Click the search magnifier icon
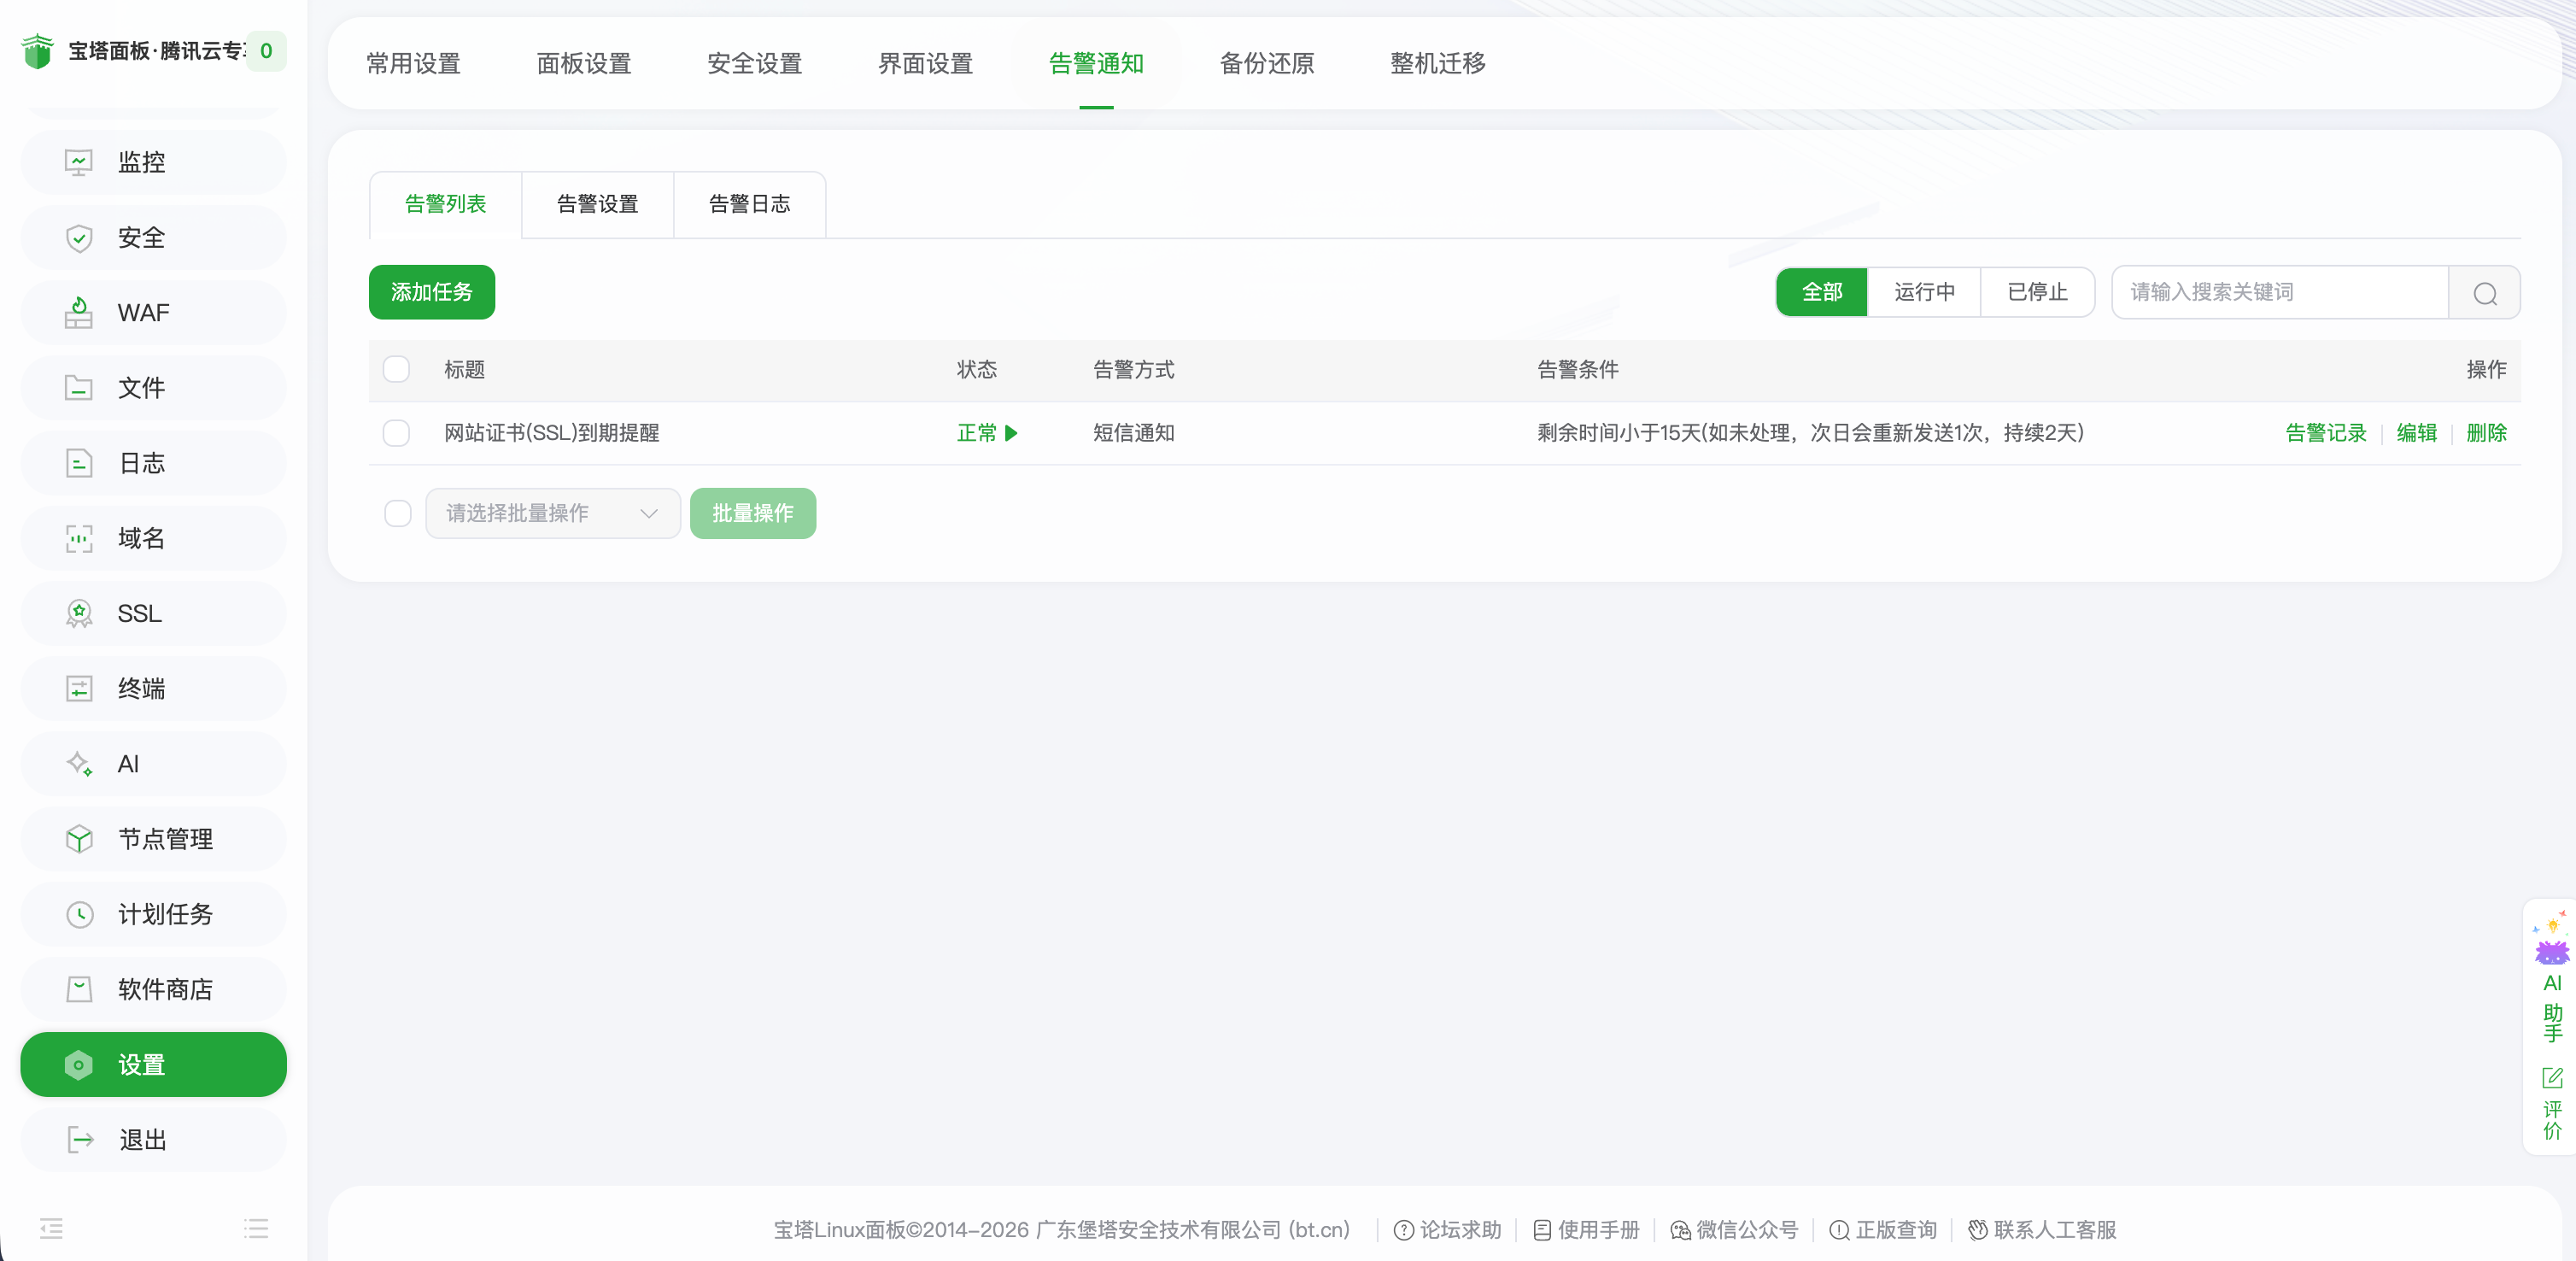Screen dimensions: 2576x1261 tap(2485, 293)
